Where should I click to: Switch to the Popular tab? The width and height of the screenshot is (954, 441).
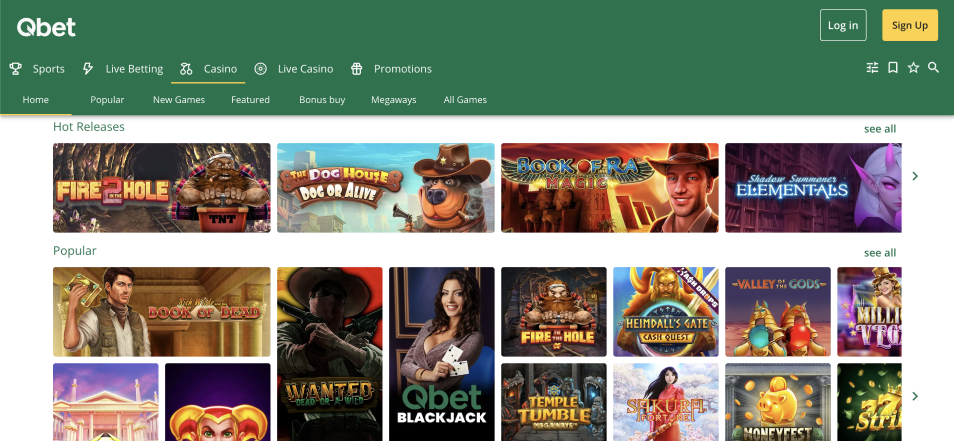107,100
